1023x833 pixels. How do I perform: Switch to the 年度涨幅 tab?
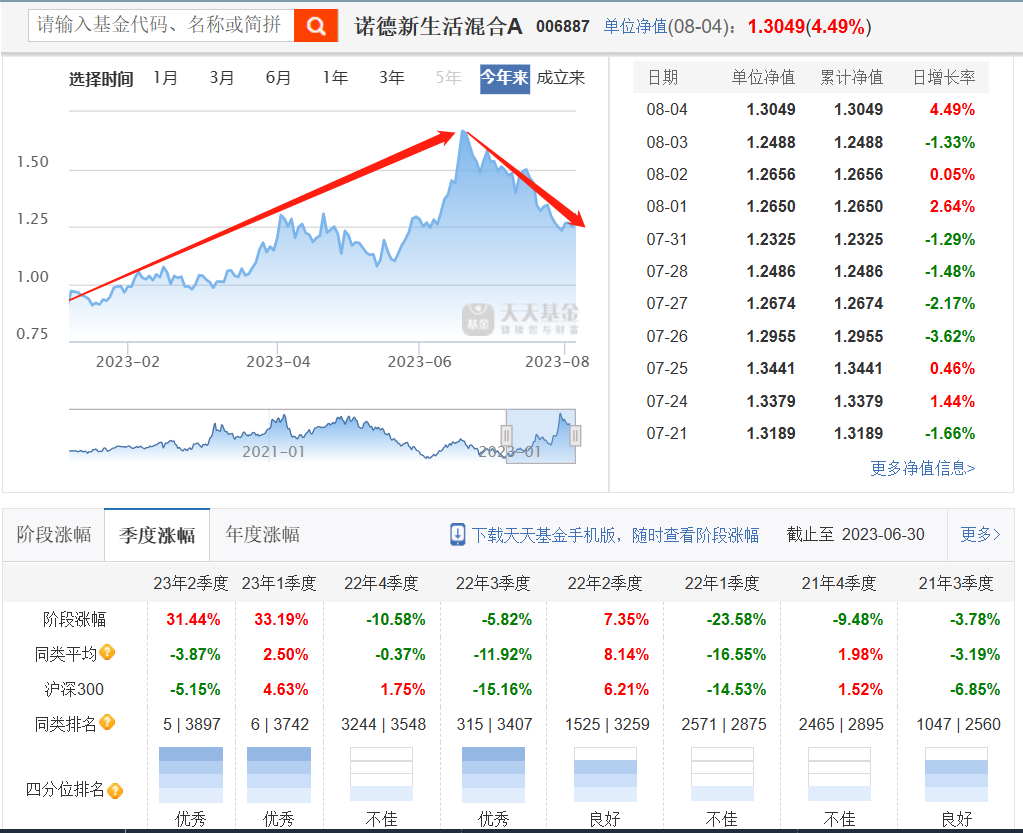262,535
